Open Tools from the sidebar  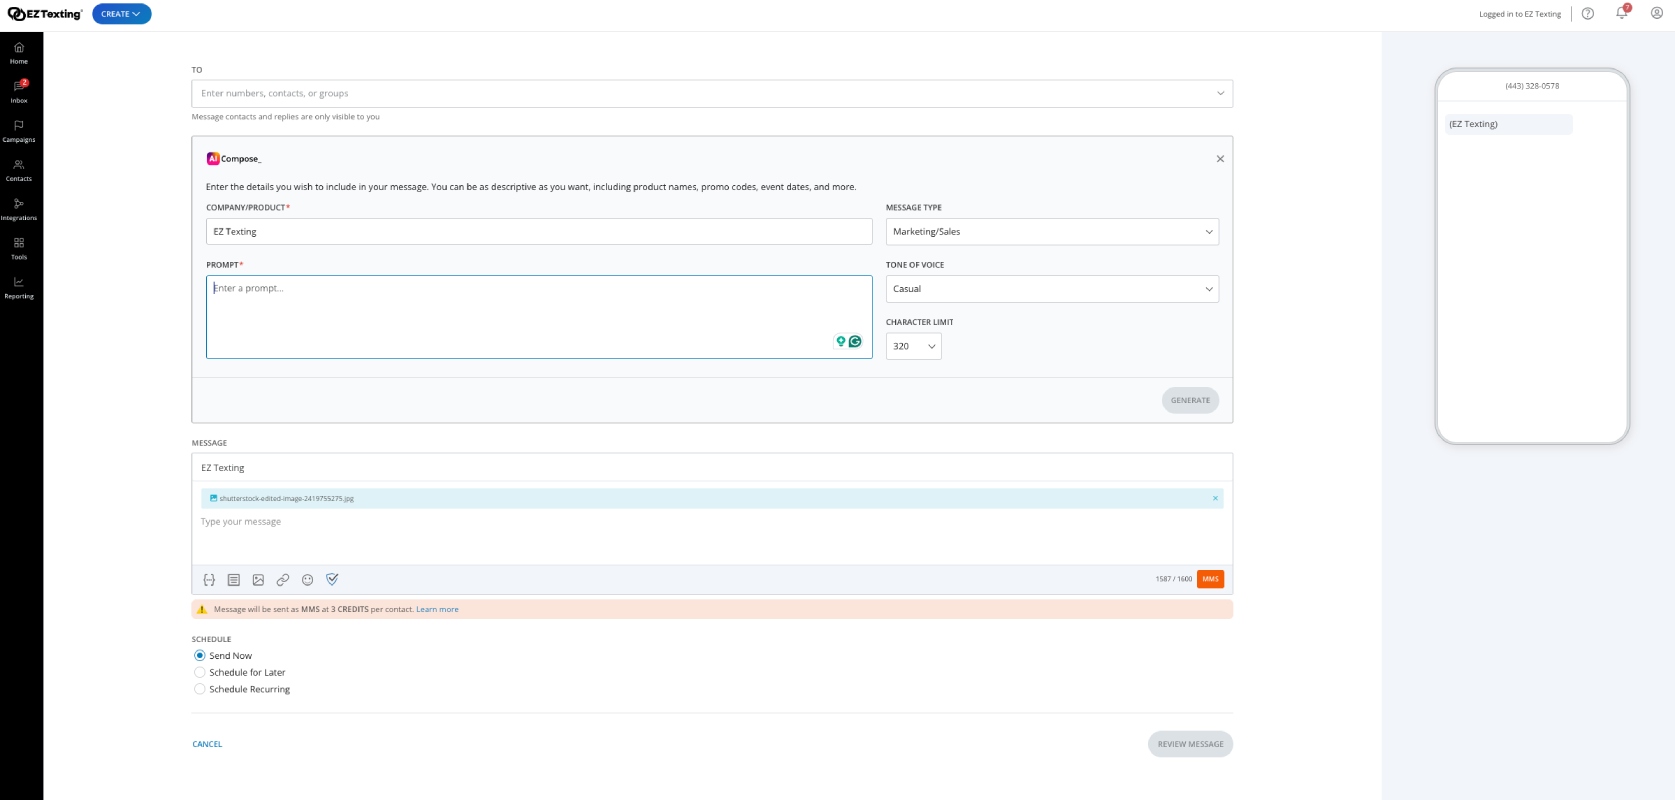tap(19, 248)
